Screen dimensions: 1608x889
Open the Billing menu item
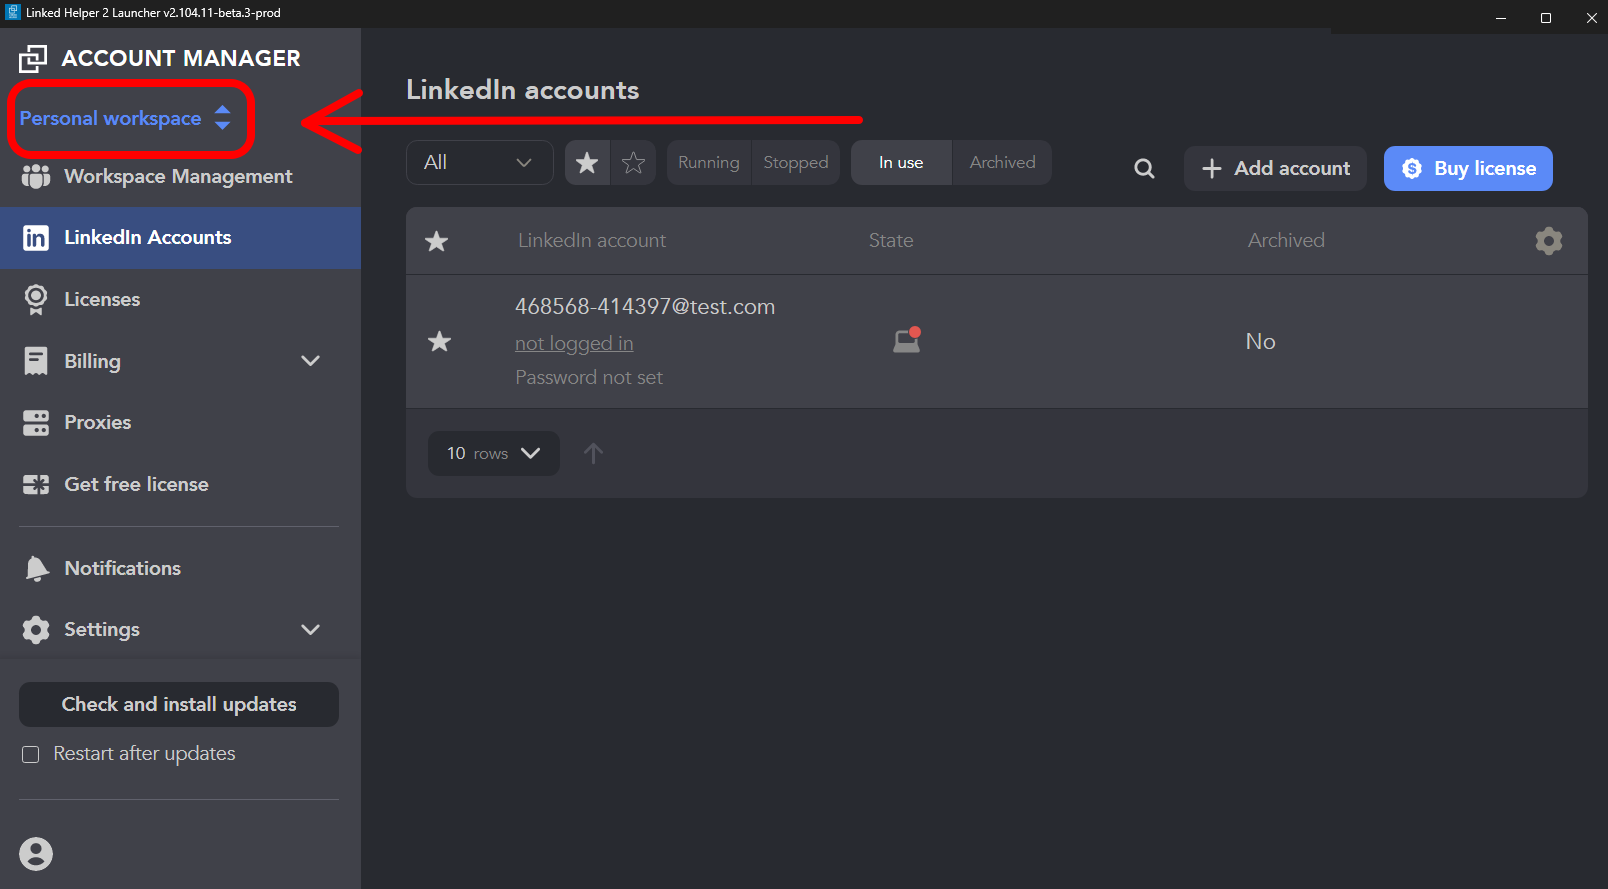point(180,361)
